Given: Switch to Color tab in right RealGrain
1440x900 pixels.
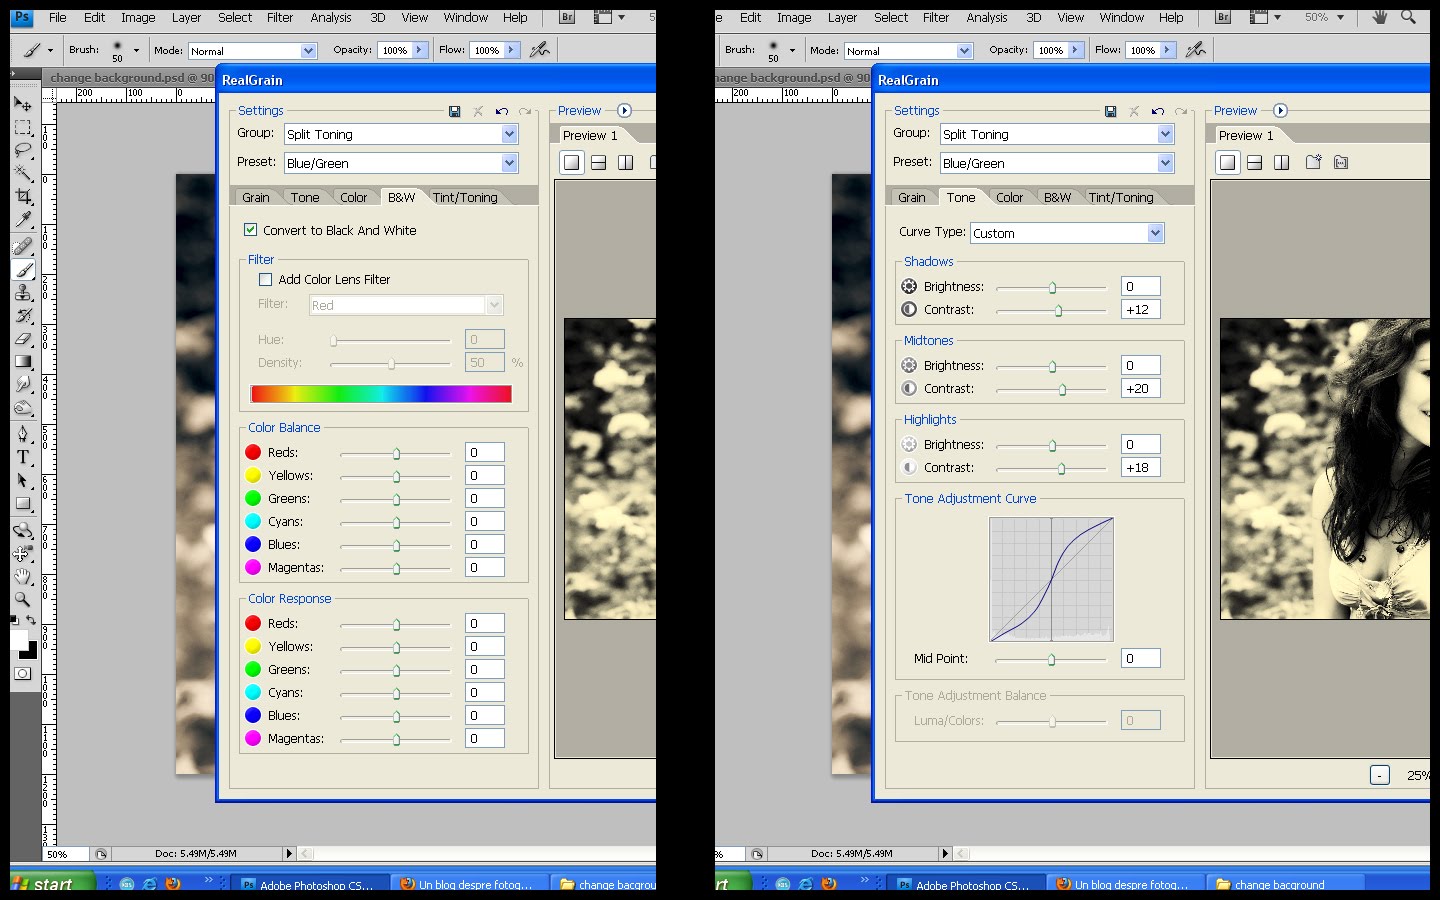Looking at the screenshot, I should [1010, 197].
